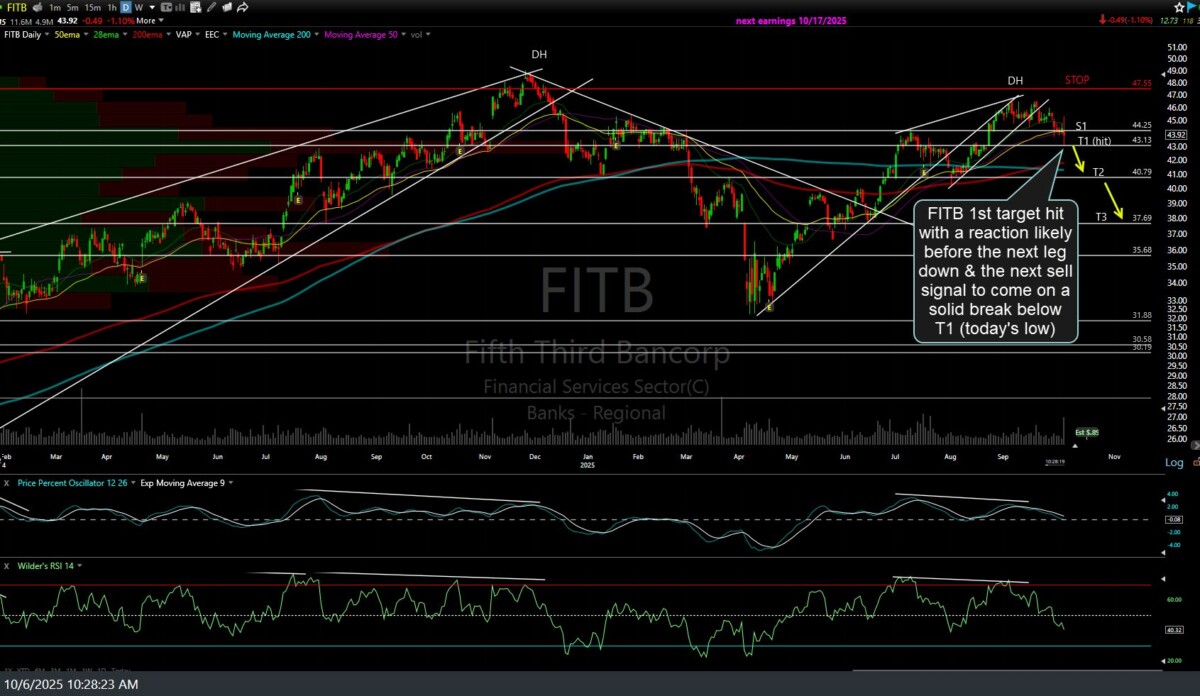Click the bar chart style icon
The image size is (1200, 696).
click(180, 8)
